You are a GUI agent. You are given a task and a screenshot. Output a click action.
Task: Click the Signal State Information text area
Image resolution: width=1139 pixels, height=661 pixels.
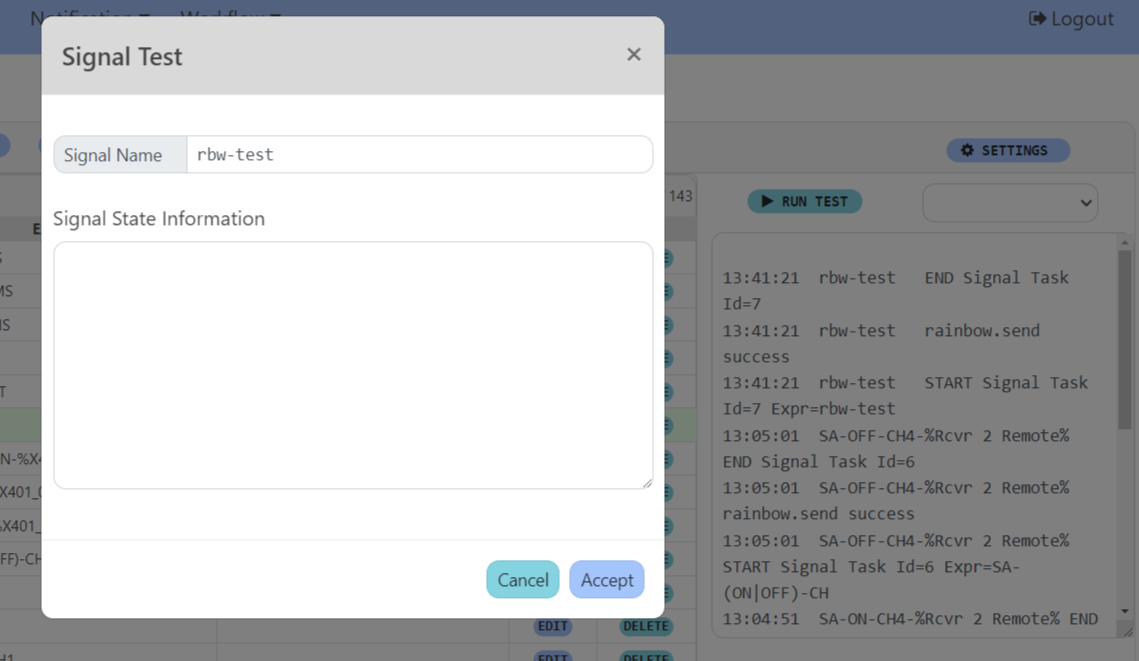click(352, 365)
